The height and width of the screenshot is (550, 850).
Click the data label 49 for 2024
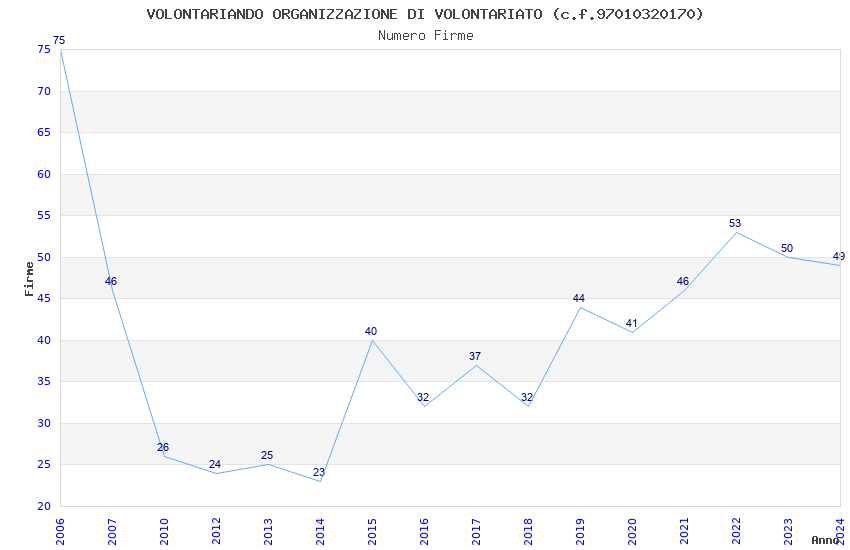pyautogui.click(x=839, y=257)
